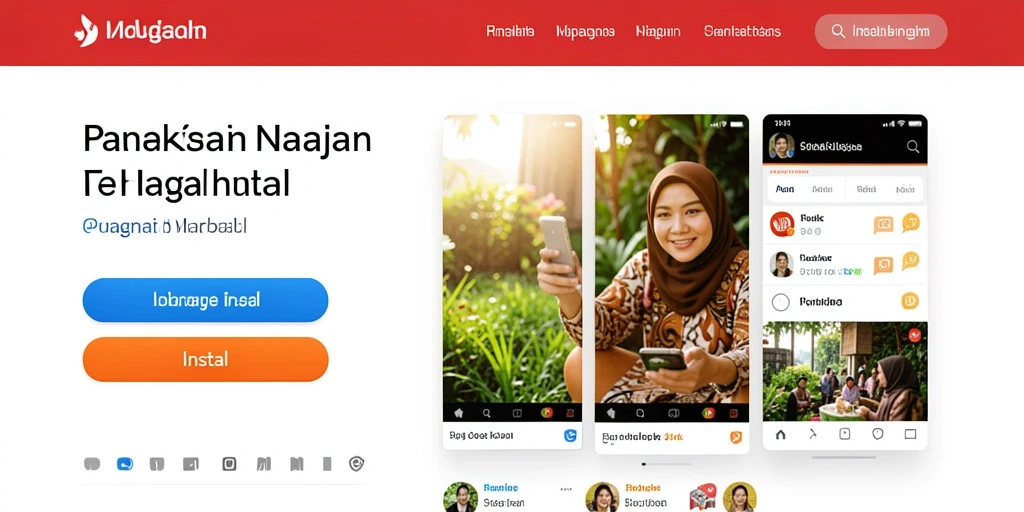Tap the red icon ending the garden phone bottom bar

tap(570, 413)
